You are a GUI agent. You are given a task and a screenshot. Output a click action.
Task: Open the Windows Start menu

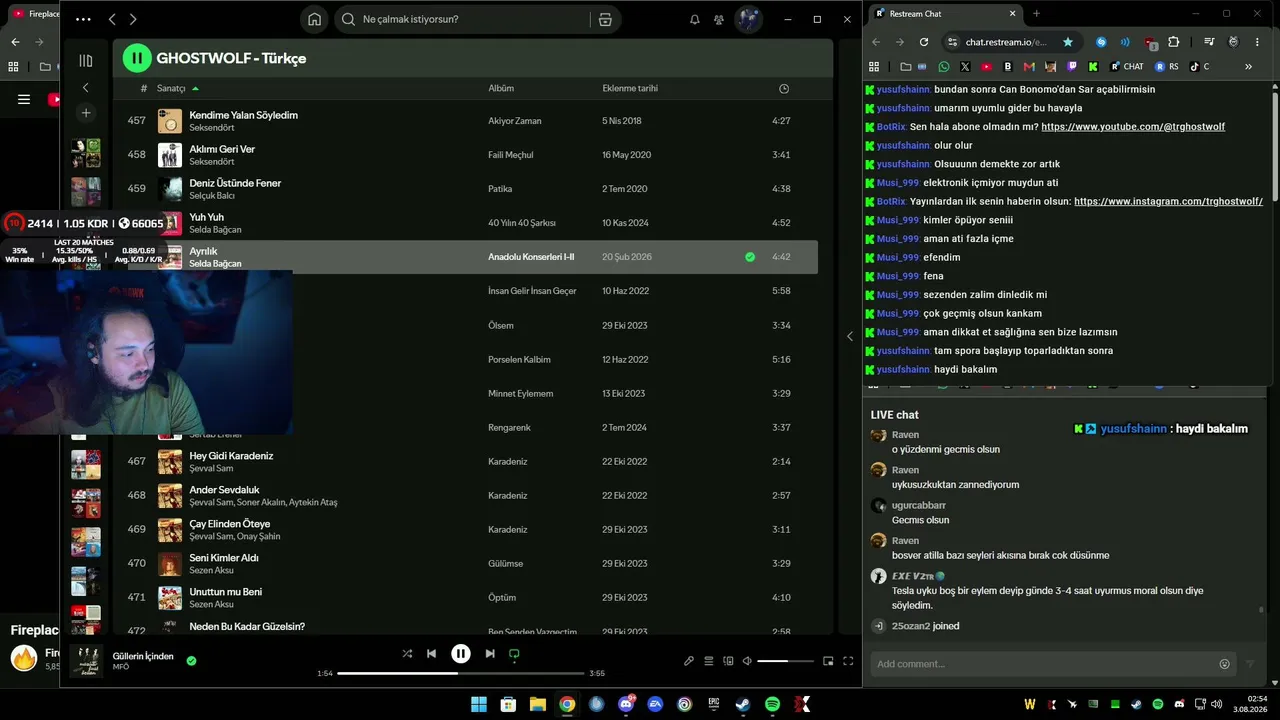(479, 704)
